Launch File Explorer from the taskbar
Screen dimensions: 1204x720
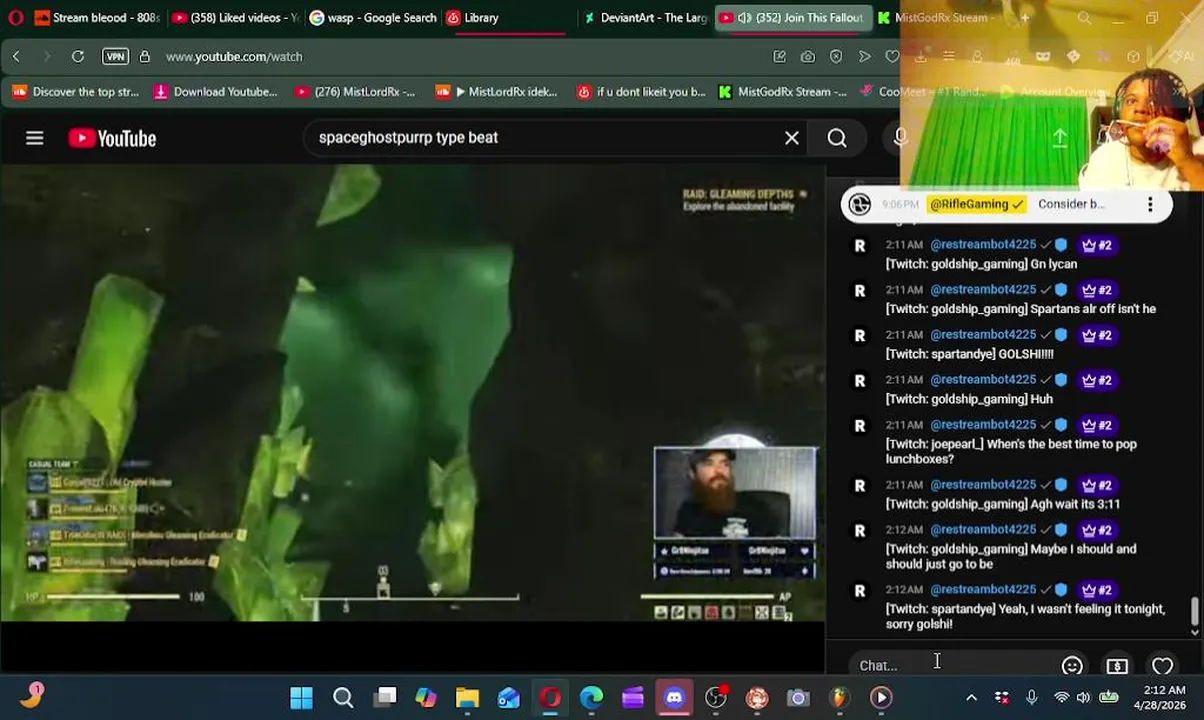(467, 698)
